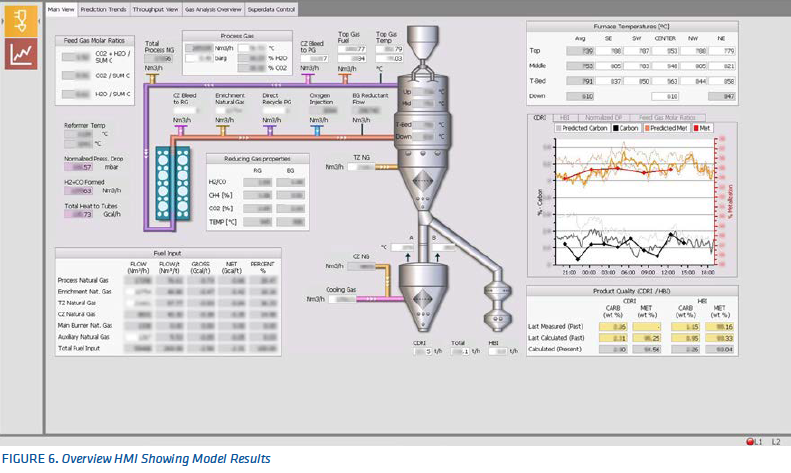Open the red trend chart sidebar icon

[x=21, y=53]
